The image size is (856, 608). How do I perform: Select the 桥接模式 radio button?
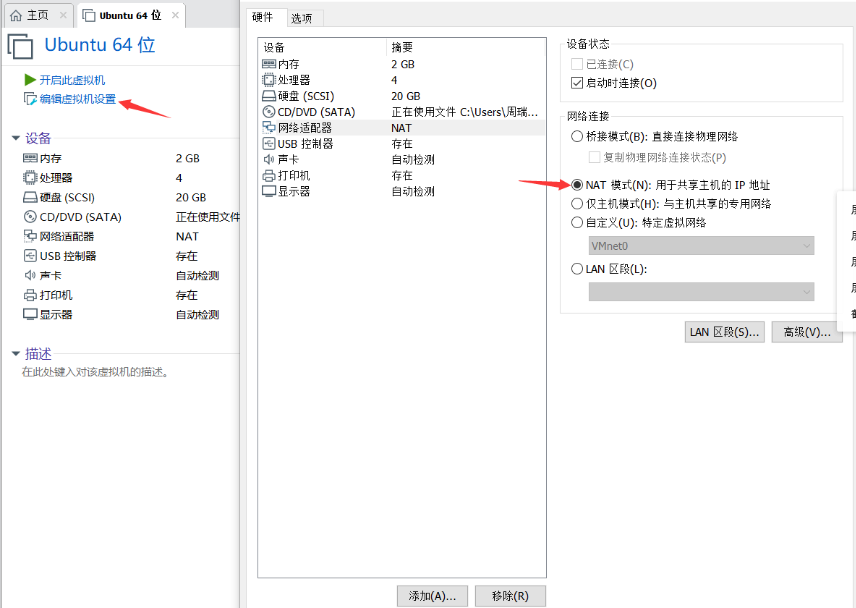coord(578,136)
